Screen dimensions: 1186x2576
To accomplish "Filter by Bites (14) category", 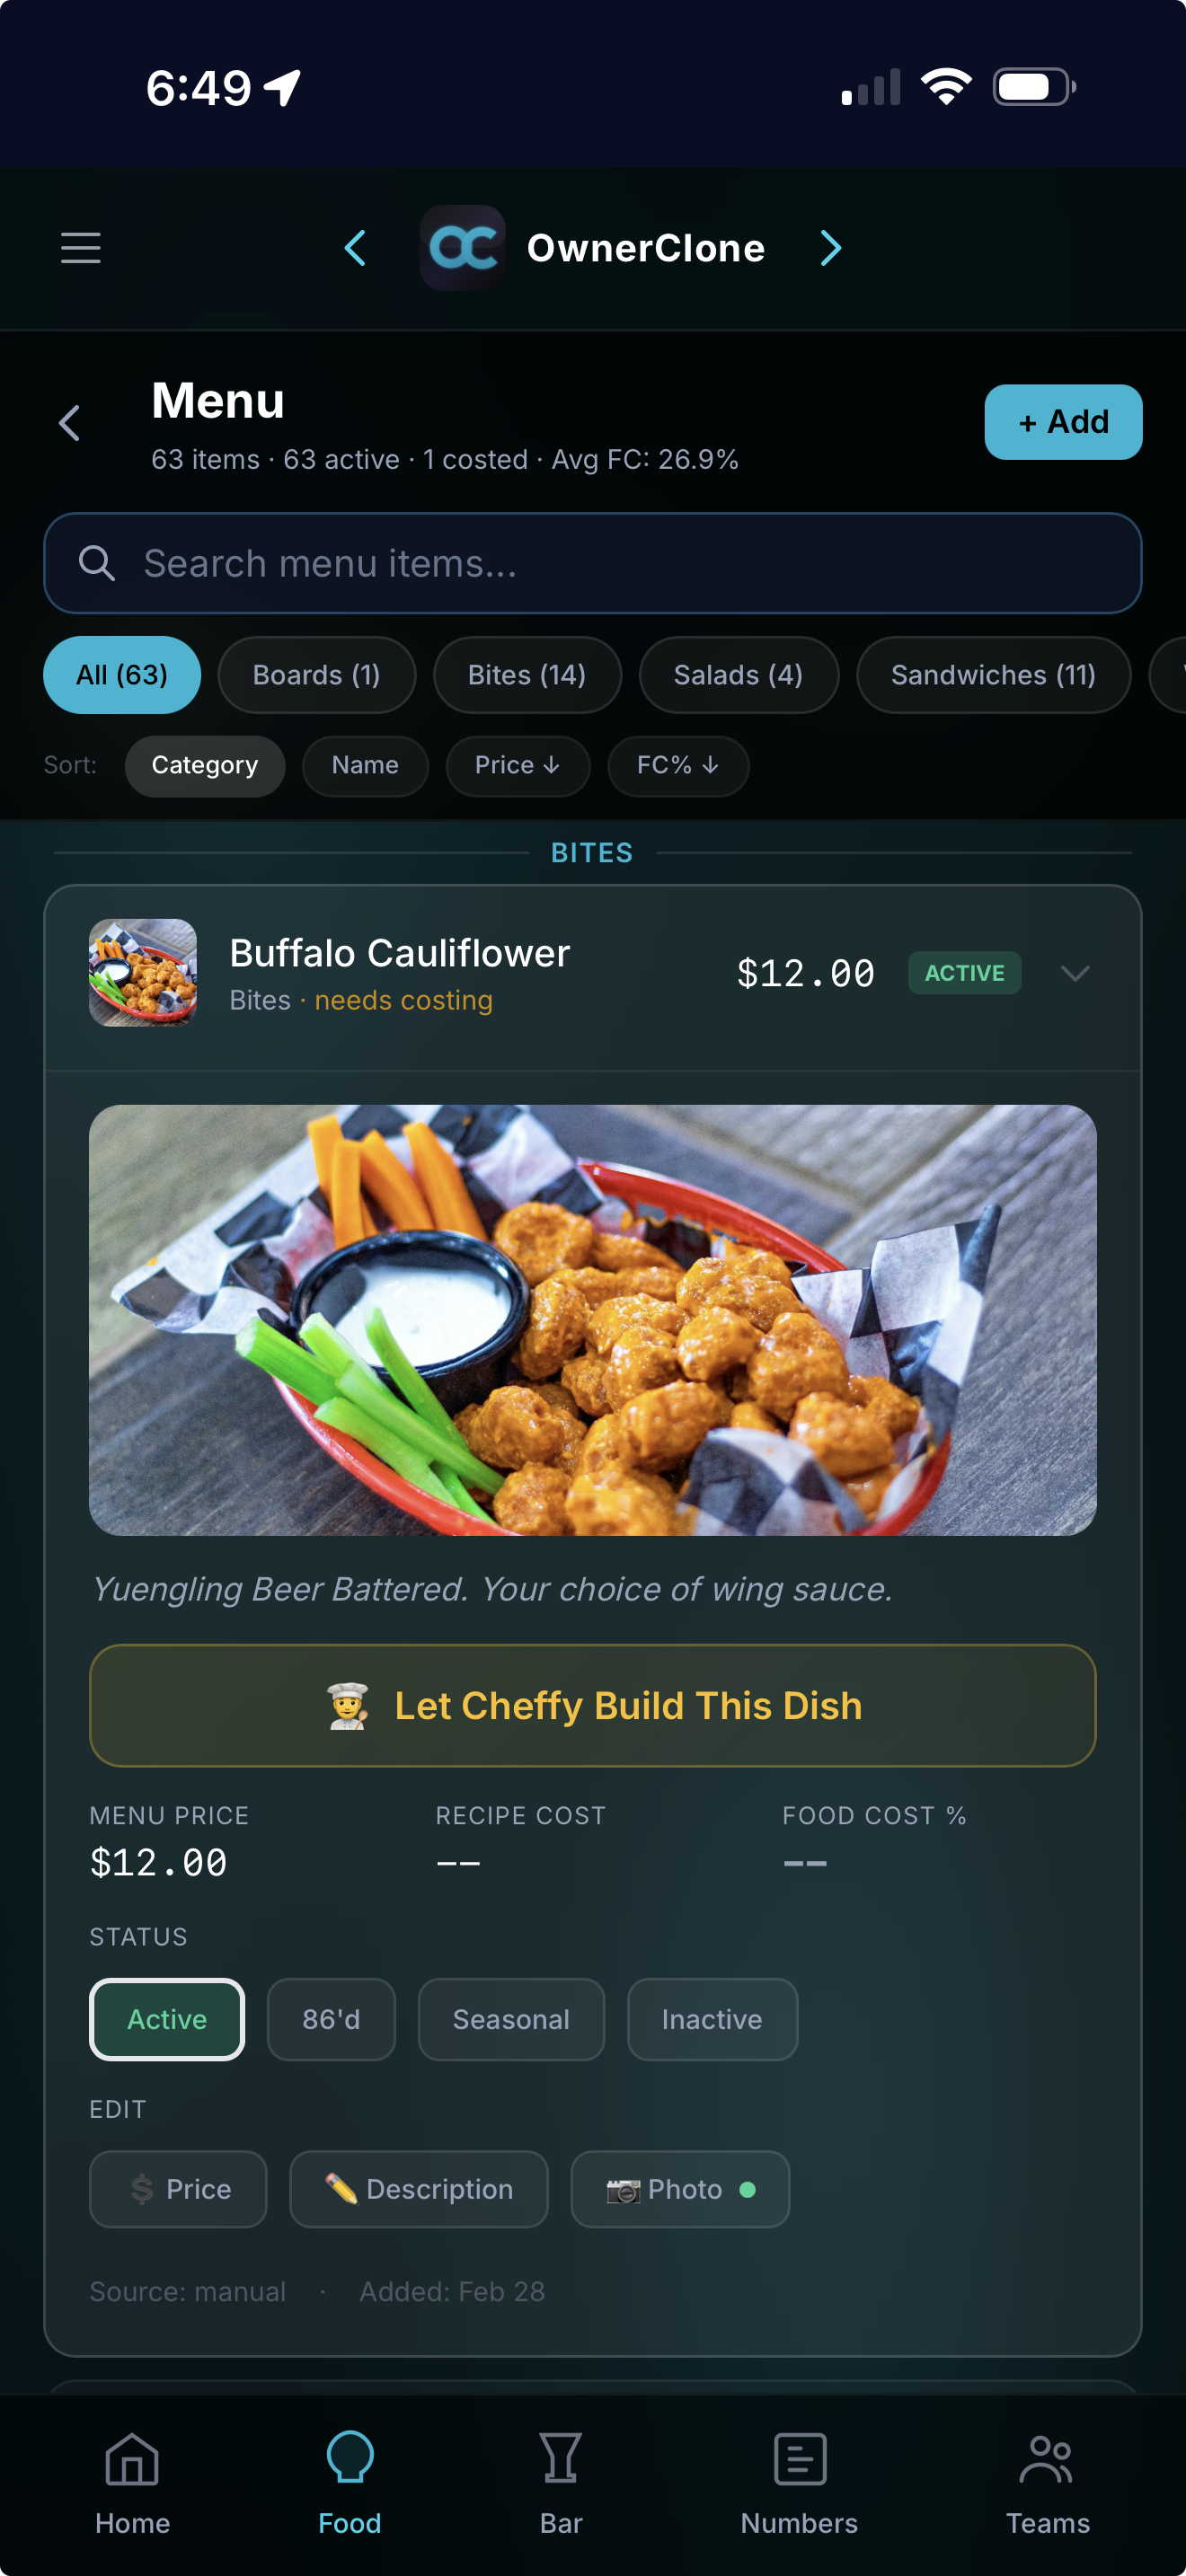I will click(527, 675).
